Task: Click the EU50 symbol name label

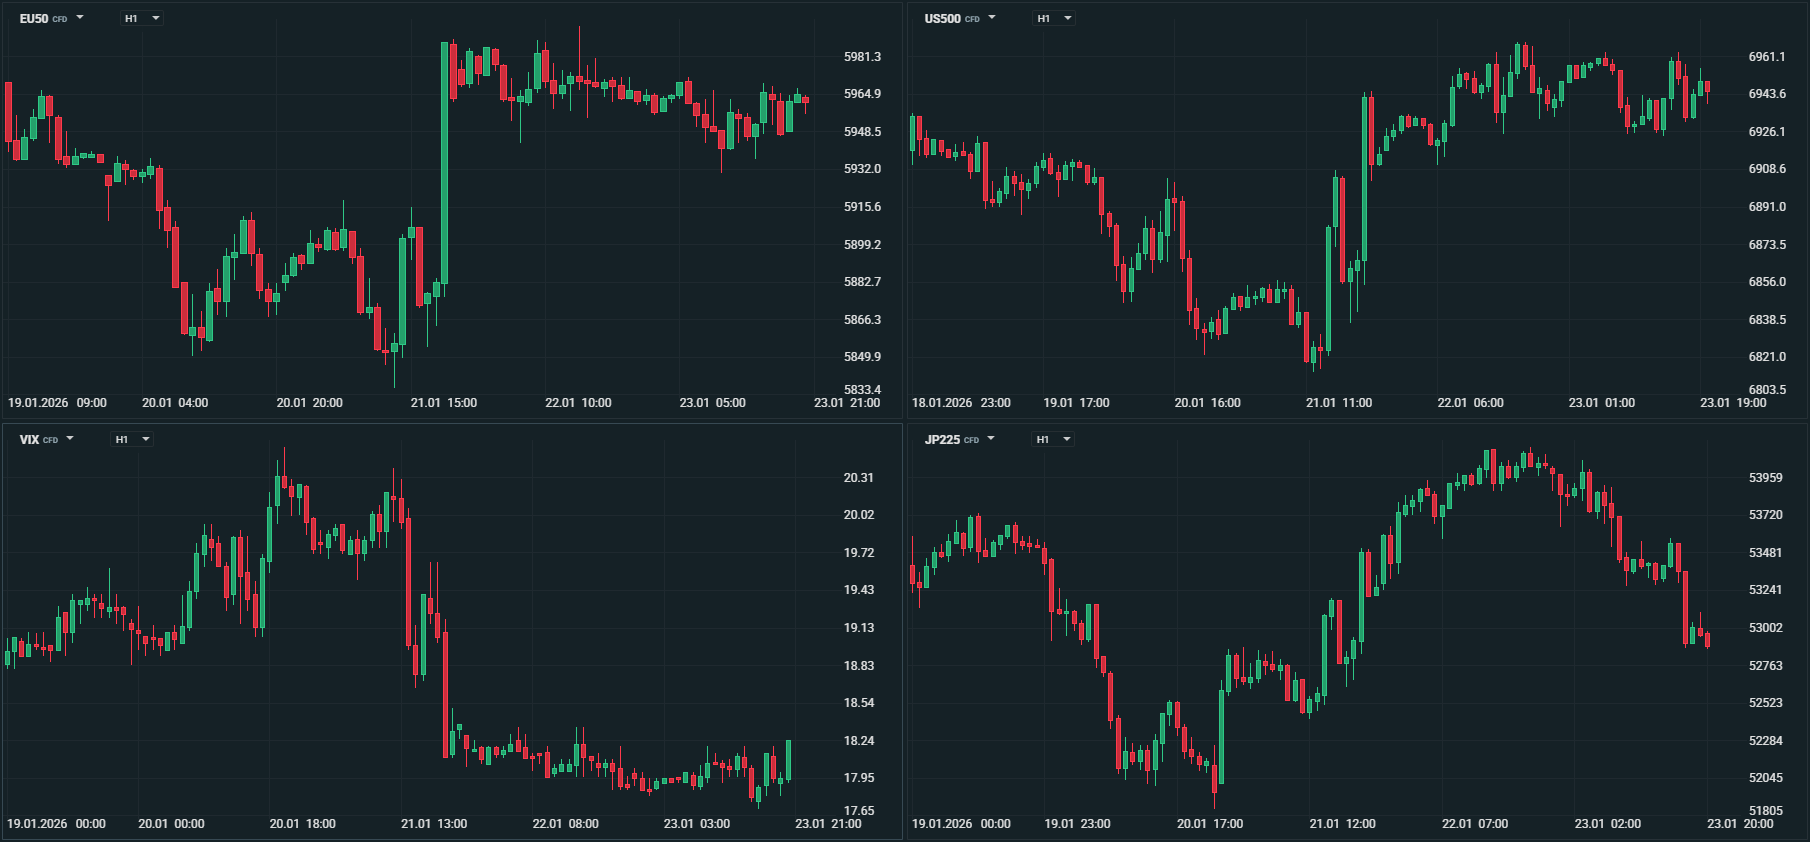Action: pyautogui.click(x=34, y=19)
